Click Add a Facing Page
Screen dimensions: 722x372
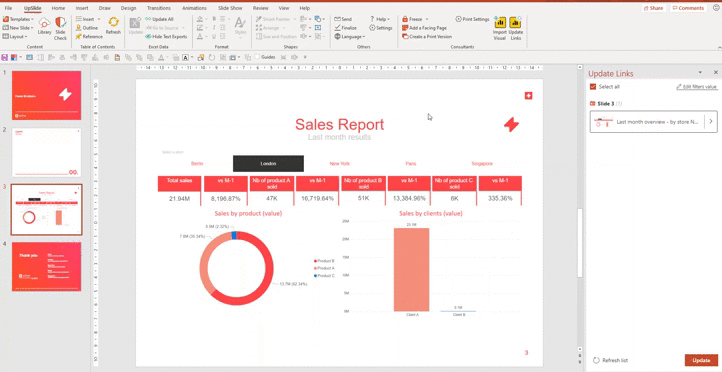coord(424,28)
